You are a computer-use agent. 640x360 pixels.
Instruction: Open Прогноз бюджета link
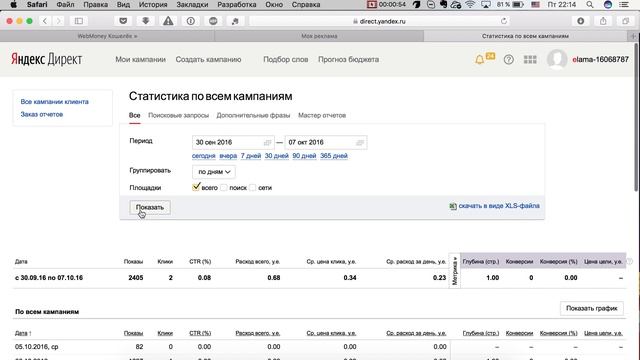[349, 60]
